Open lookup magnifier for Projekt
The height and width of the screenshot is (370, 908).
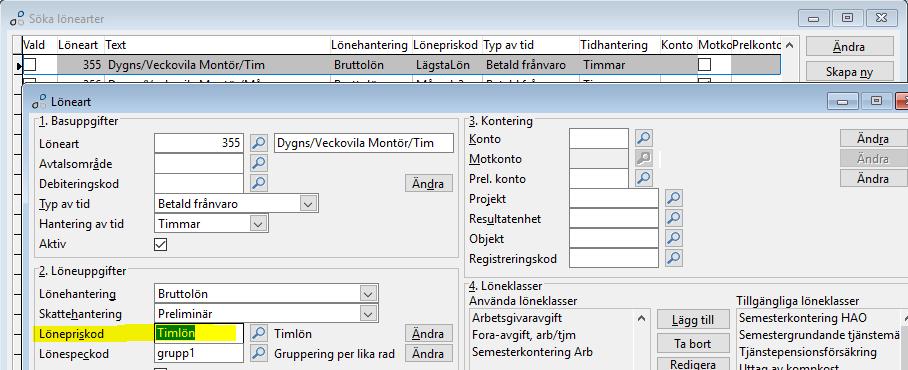coord(673,199)
